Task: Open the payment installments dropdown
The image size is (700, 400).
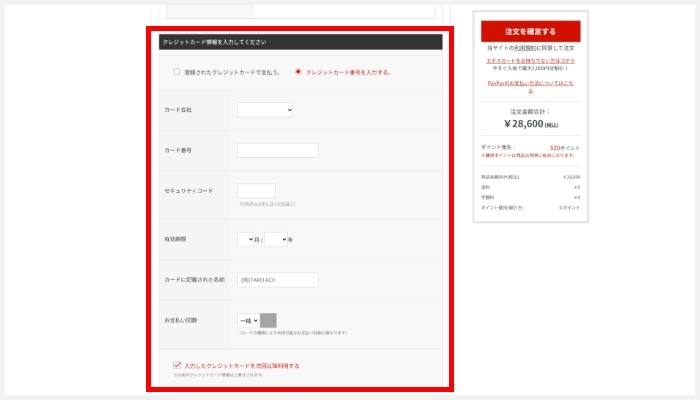Action: [248, 320]
